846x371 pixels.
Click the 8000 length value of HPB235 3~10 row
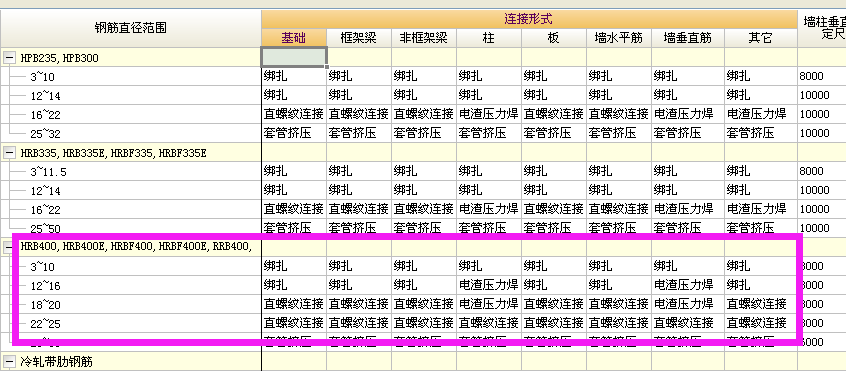[x=811, y=77]
